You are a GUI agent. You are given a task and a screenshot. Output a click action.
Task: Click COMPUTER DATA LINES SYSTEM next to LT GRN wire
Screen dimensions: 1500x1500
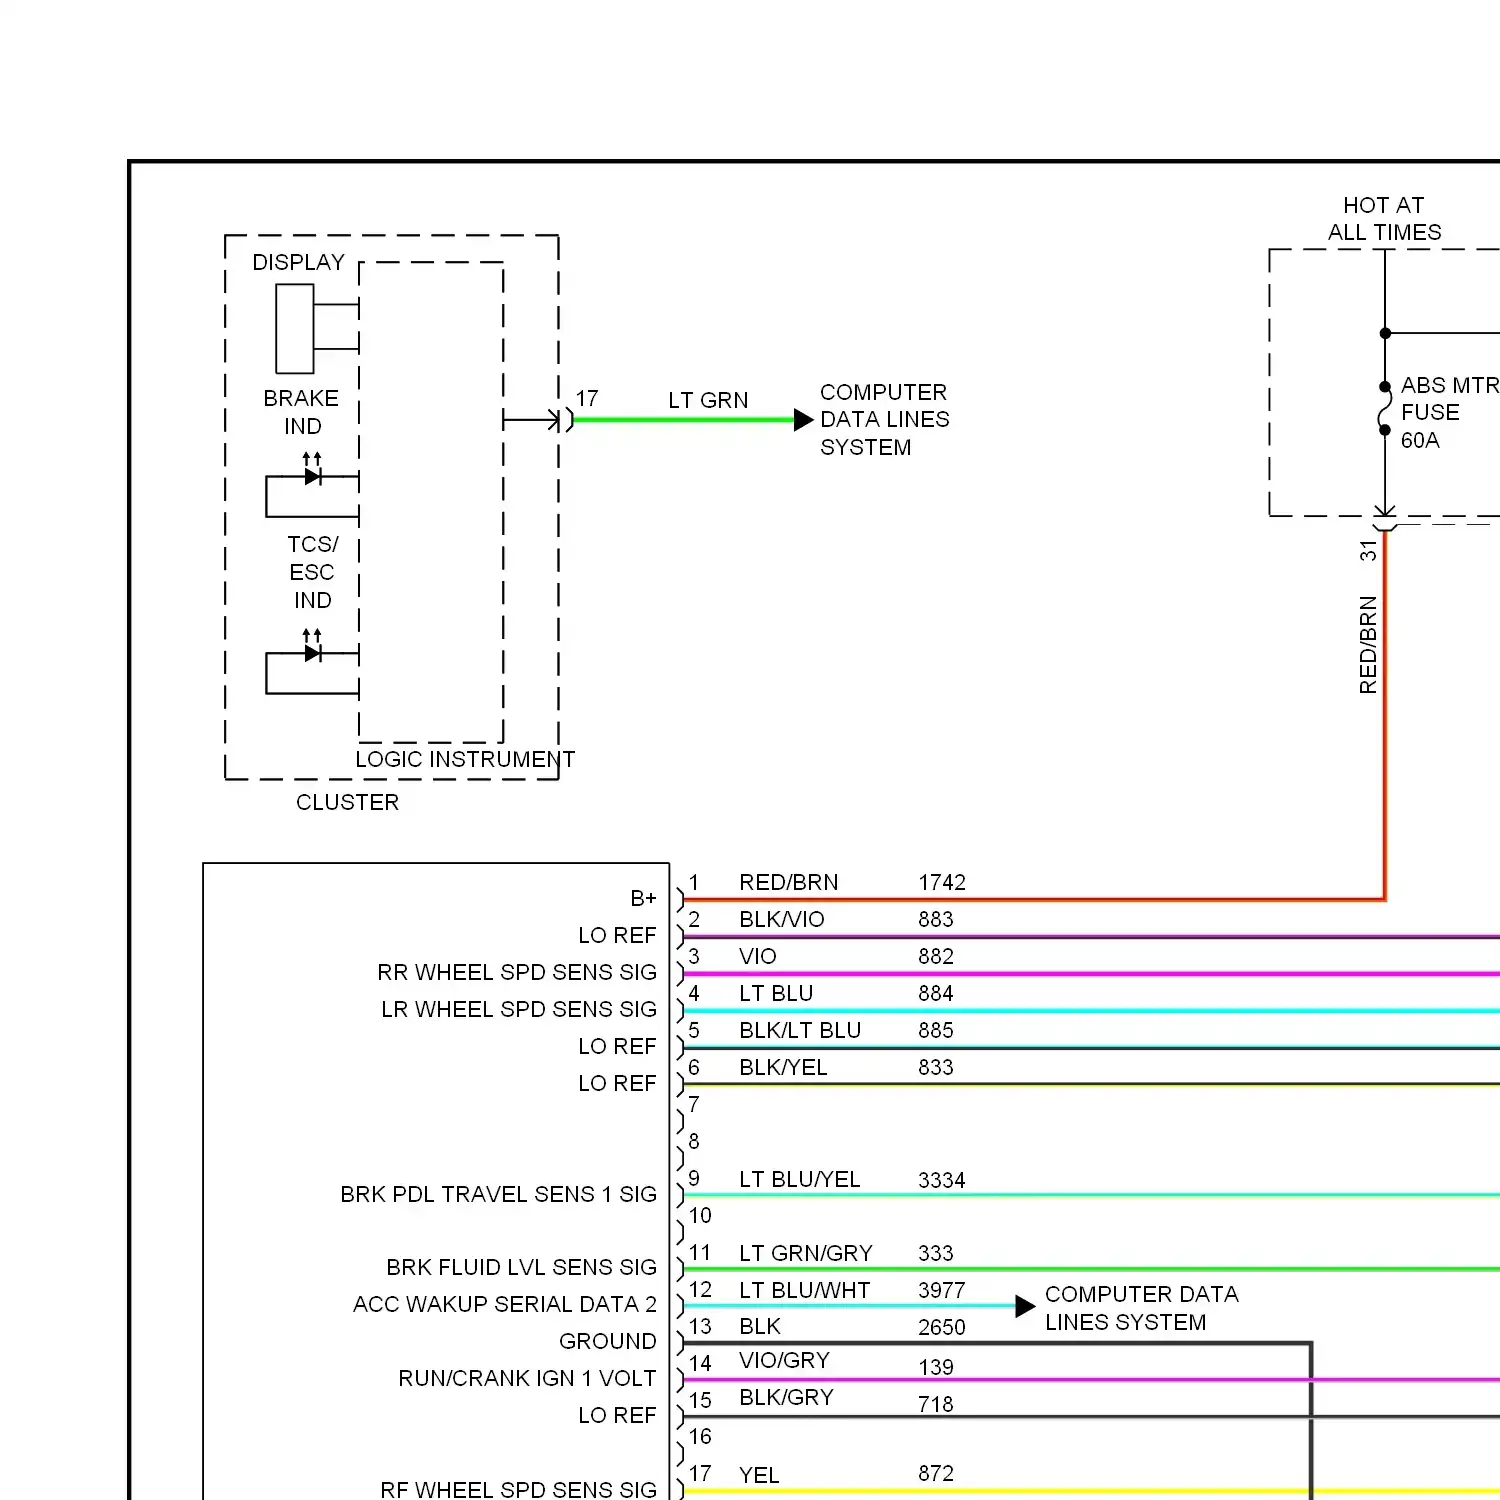tap(884, 419)
